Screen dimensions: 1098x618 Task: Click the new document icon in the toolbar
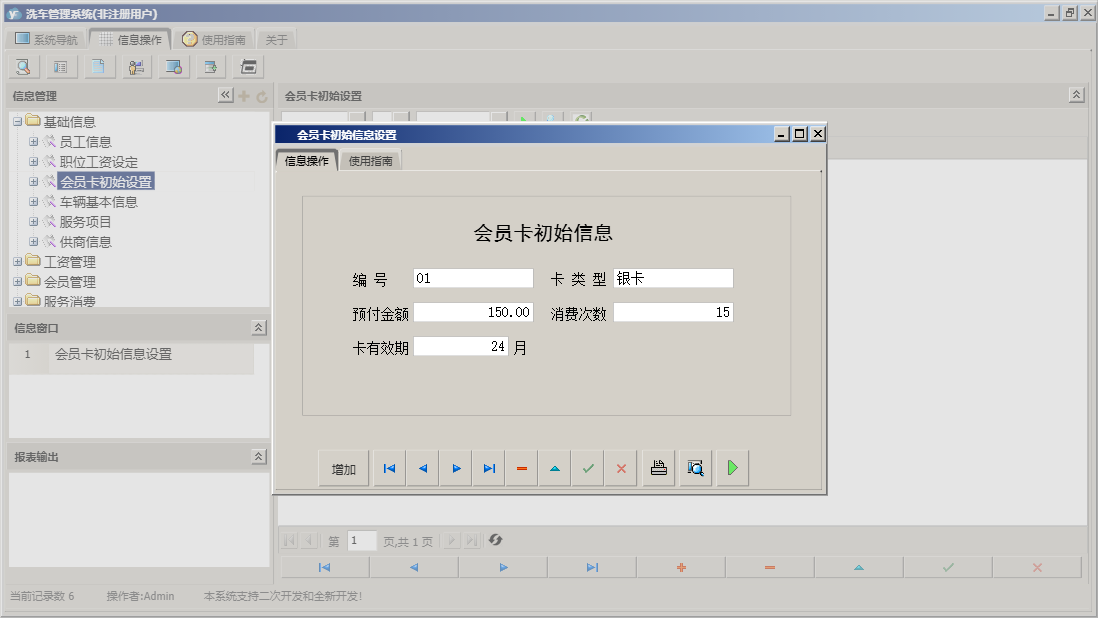click(x=97, y=66)
